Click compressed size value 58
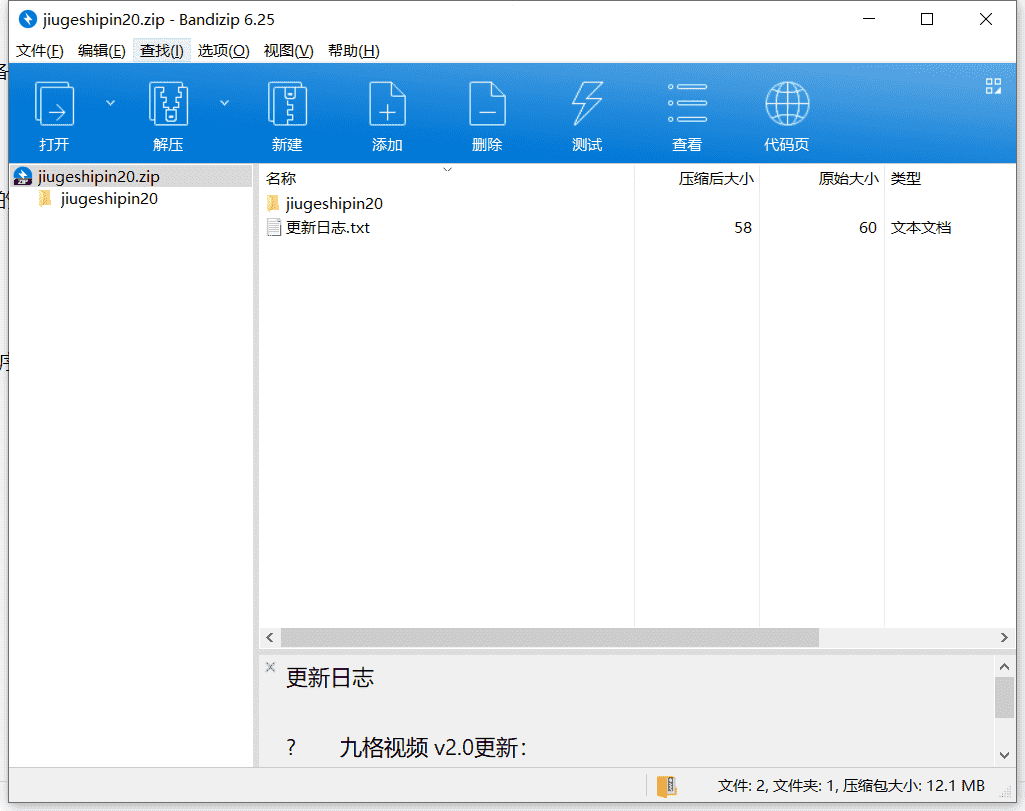This screenshot has height=811, width=1025. 743,227
